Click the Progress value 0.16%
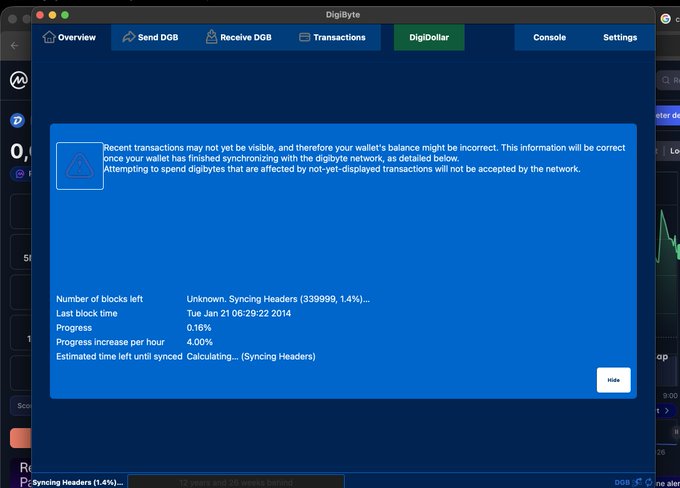 (x=199, y=328)
